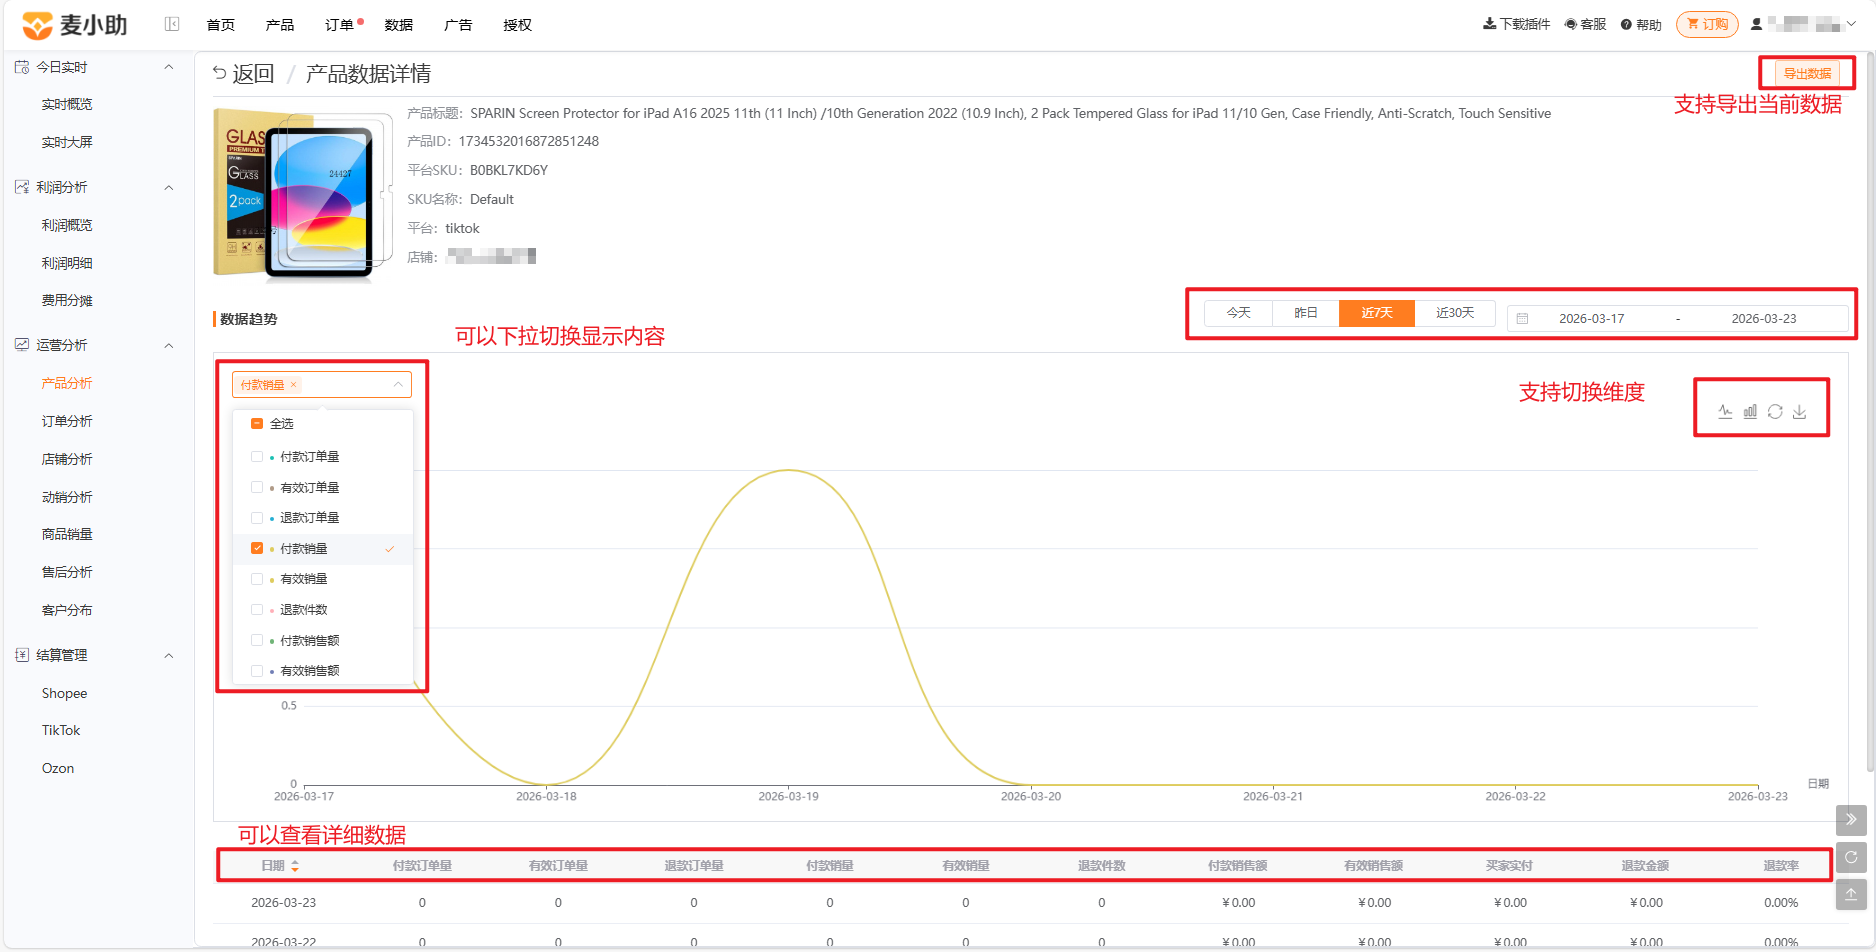
Task: Click the 导出数据 export button
Action: point(1808,74)
